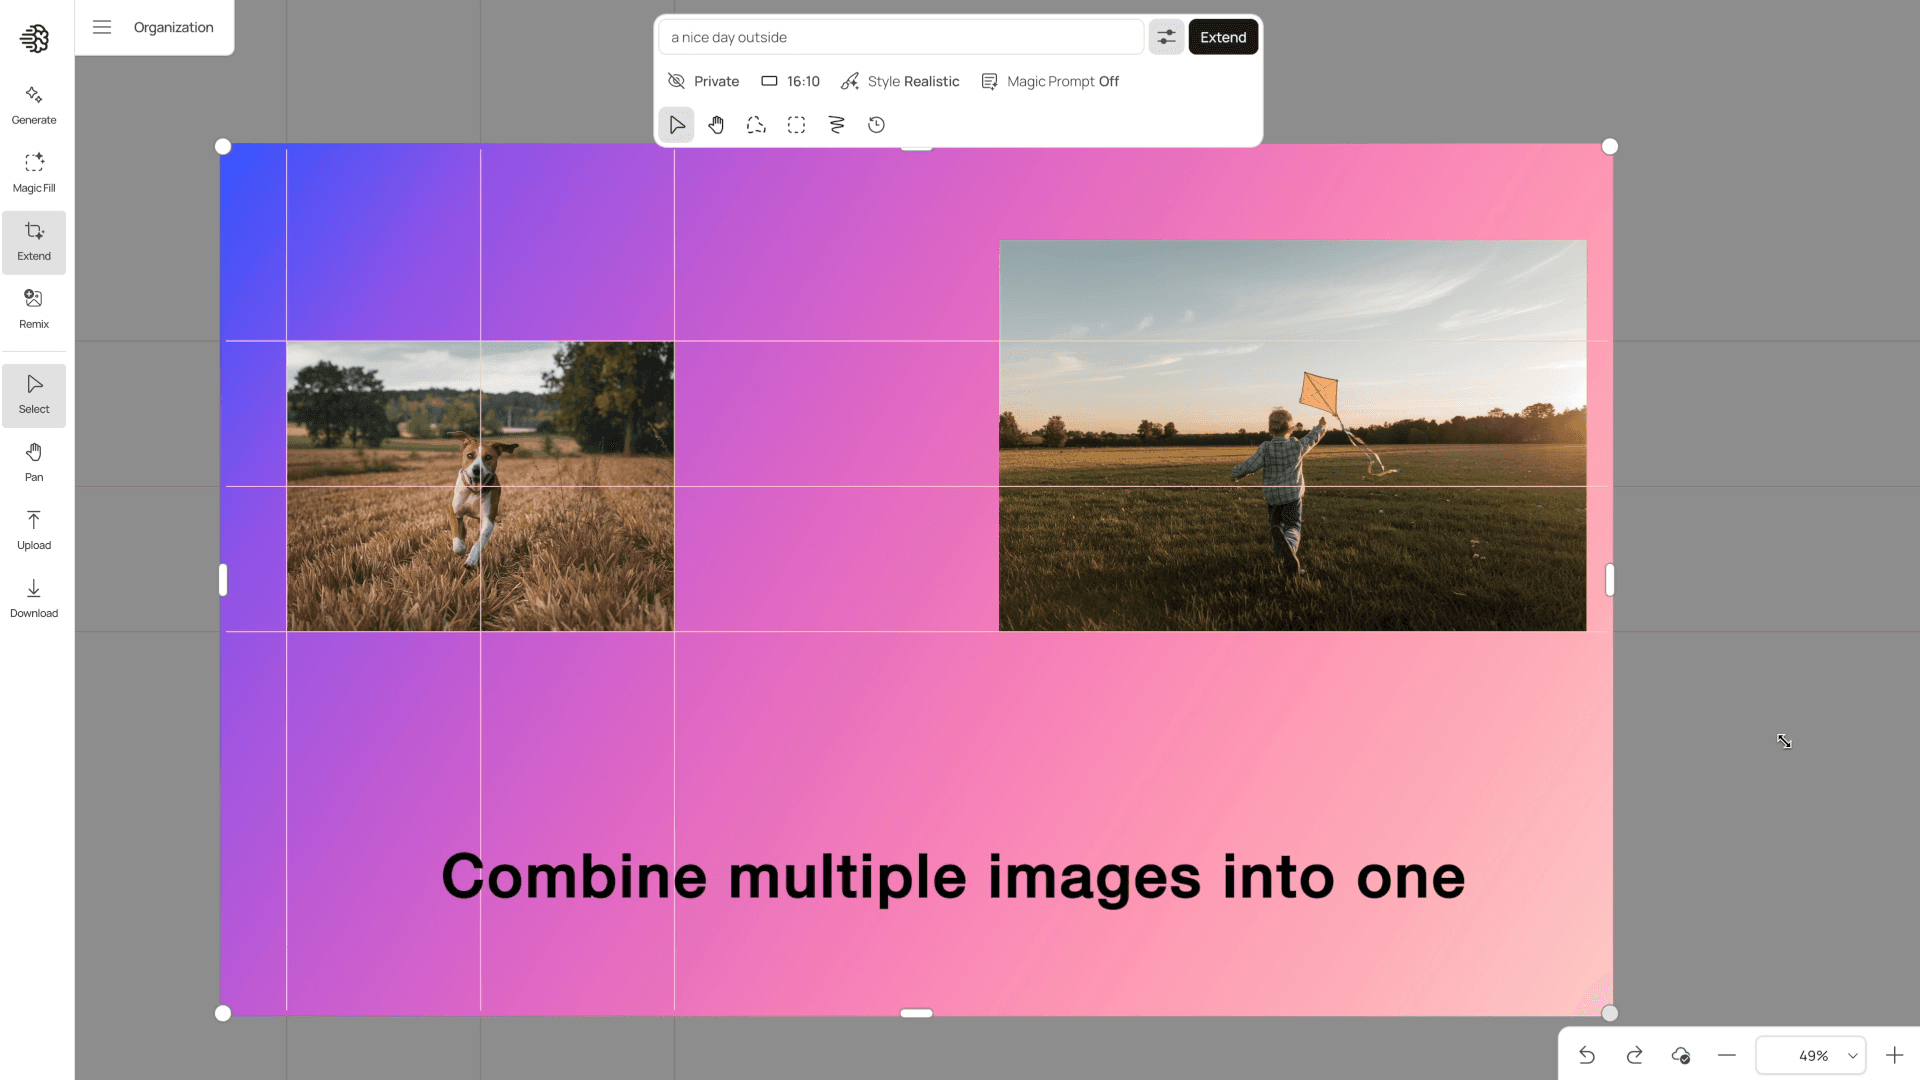
Task: Open the 16:10 aspect ratio selector
Action: click(x=790, y=81)
